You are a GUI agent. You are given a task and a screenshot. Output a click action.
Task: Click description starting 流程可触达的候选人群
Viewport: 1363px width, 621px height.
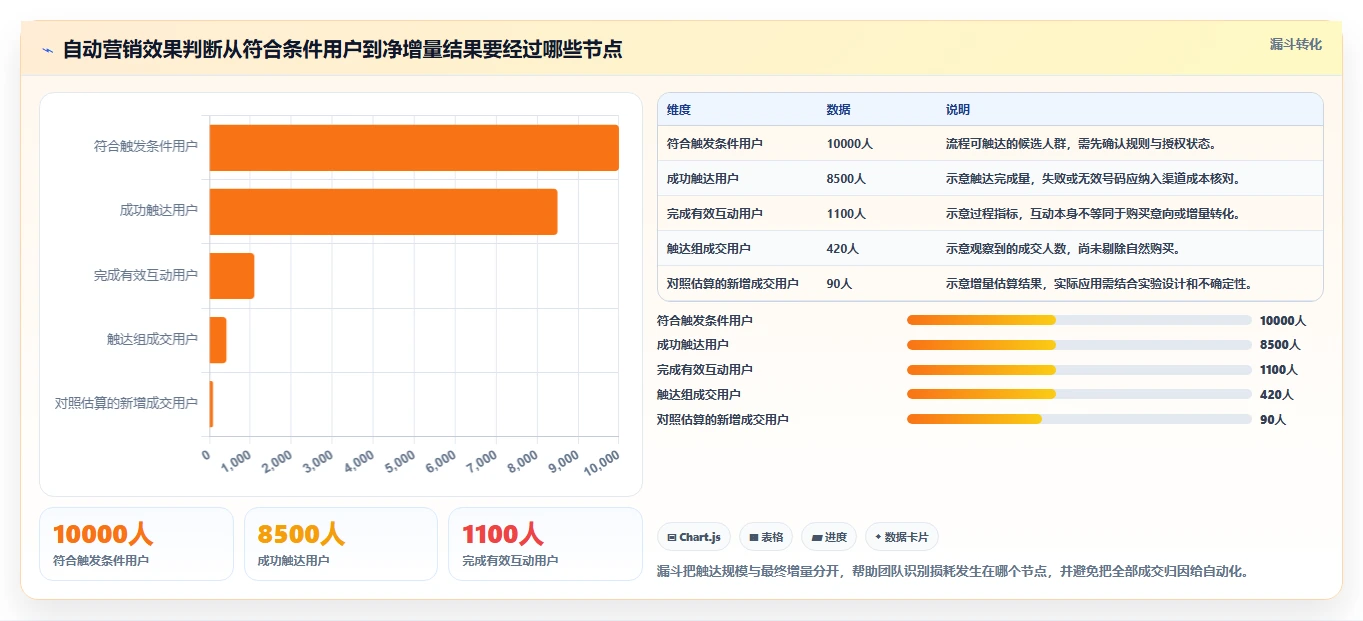(x=1081, y=144)
